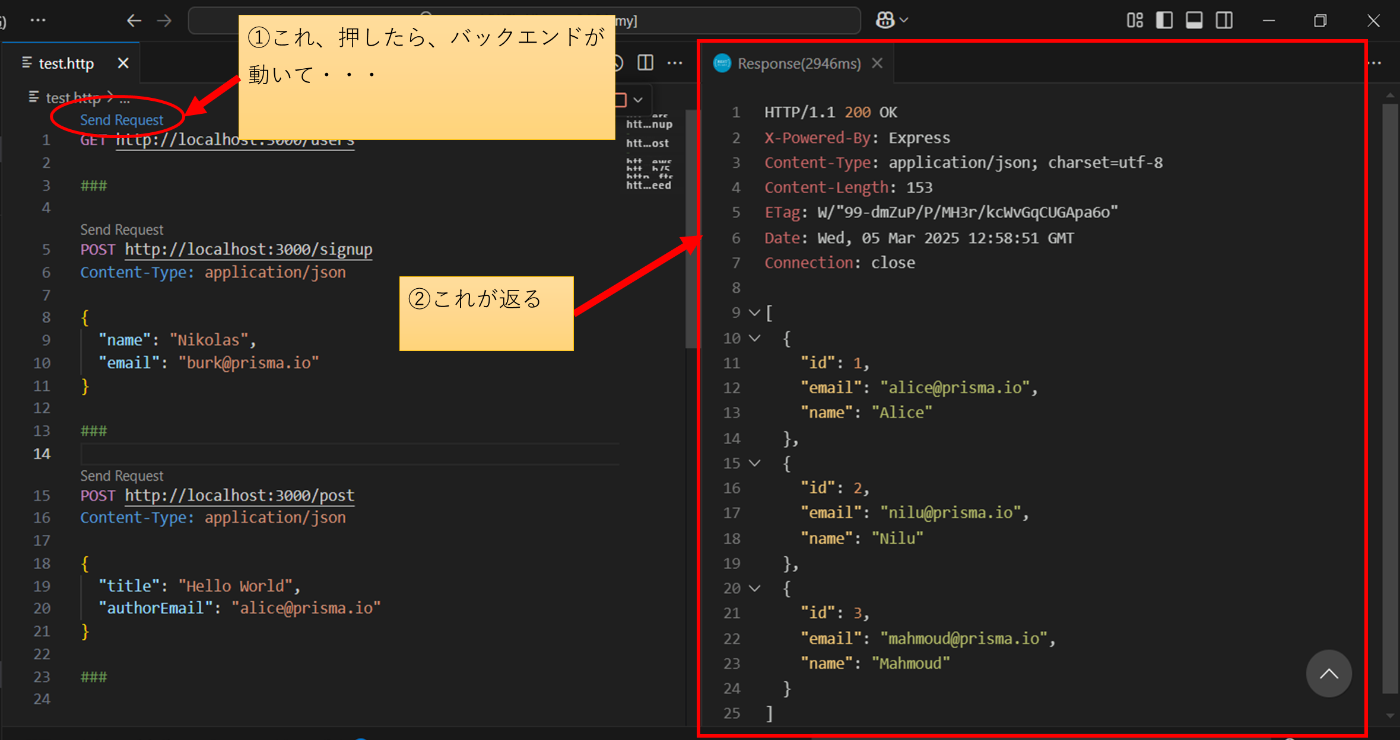This screenshot has width=1400, height=740.
Task: Collapse the JSON array at line 9
Action: pos(754,313)
